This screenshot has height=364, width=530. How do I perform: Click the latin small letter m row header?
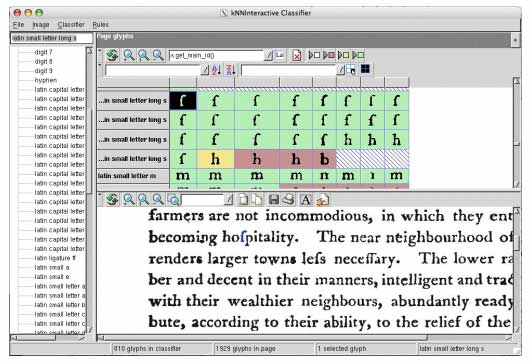click(133, 176)
